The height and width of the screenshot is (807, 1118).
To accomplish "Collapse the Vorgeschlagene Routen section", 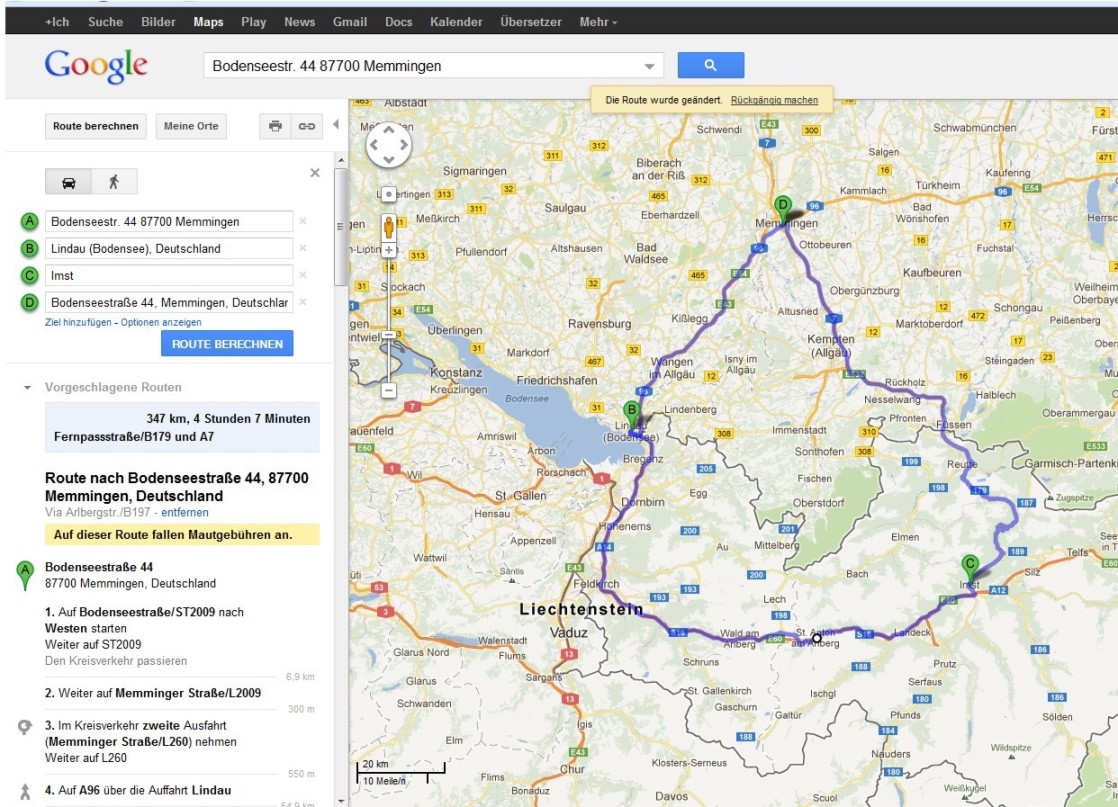I will click(x=28, y=388).
